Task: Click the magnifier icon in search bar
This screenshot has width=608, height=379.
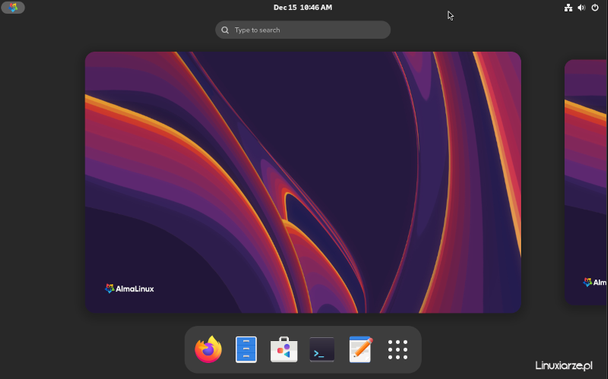Action: tap(225, 30)
